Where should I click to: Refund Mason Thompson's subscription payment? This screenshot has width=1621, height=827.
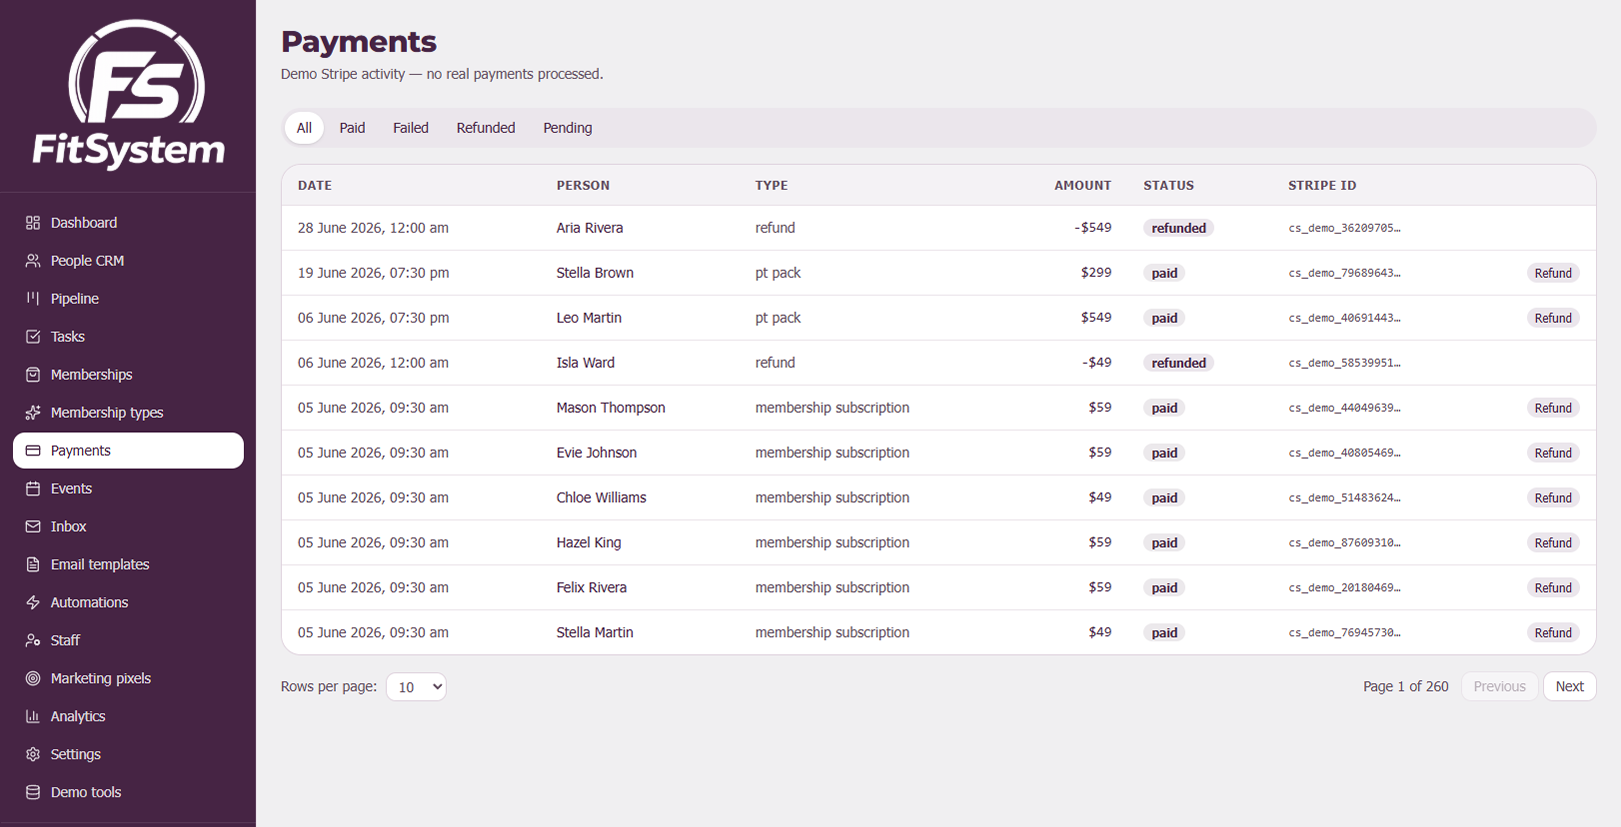click(x=1553, y=408)
